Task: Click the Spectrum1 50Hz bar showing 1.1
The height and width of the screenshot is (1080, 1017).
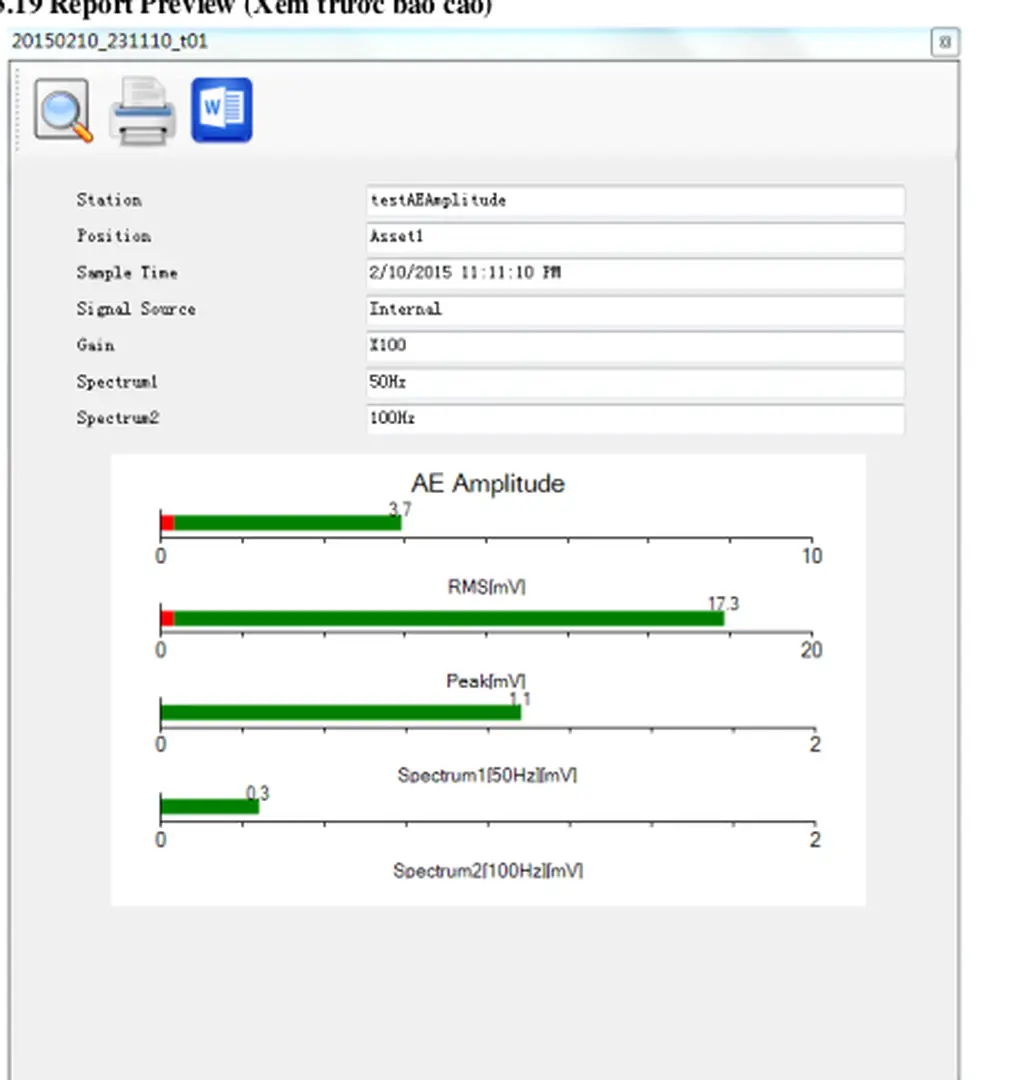Action: coord(340,713)
